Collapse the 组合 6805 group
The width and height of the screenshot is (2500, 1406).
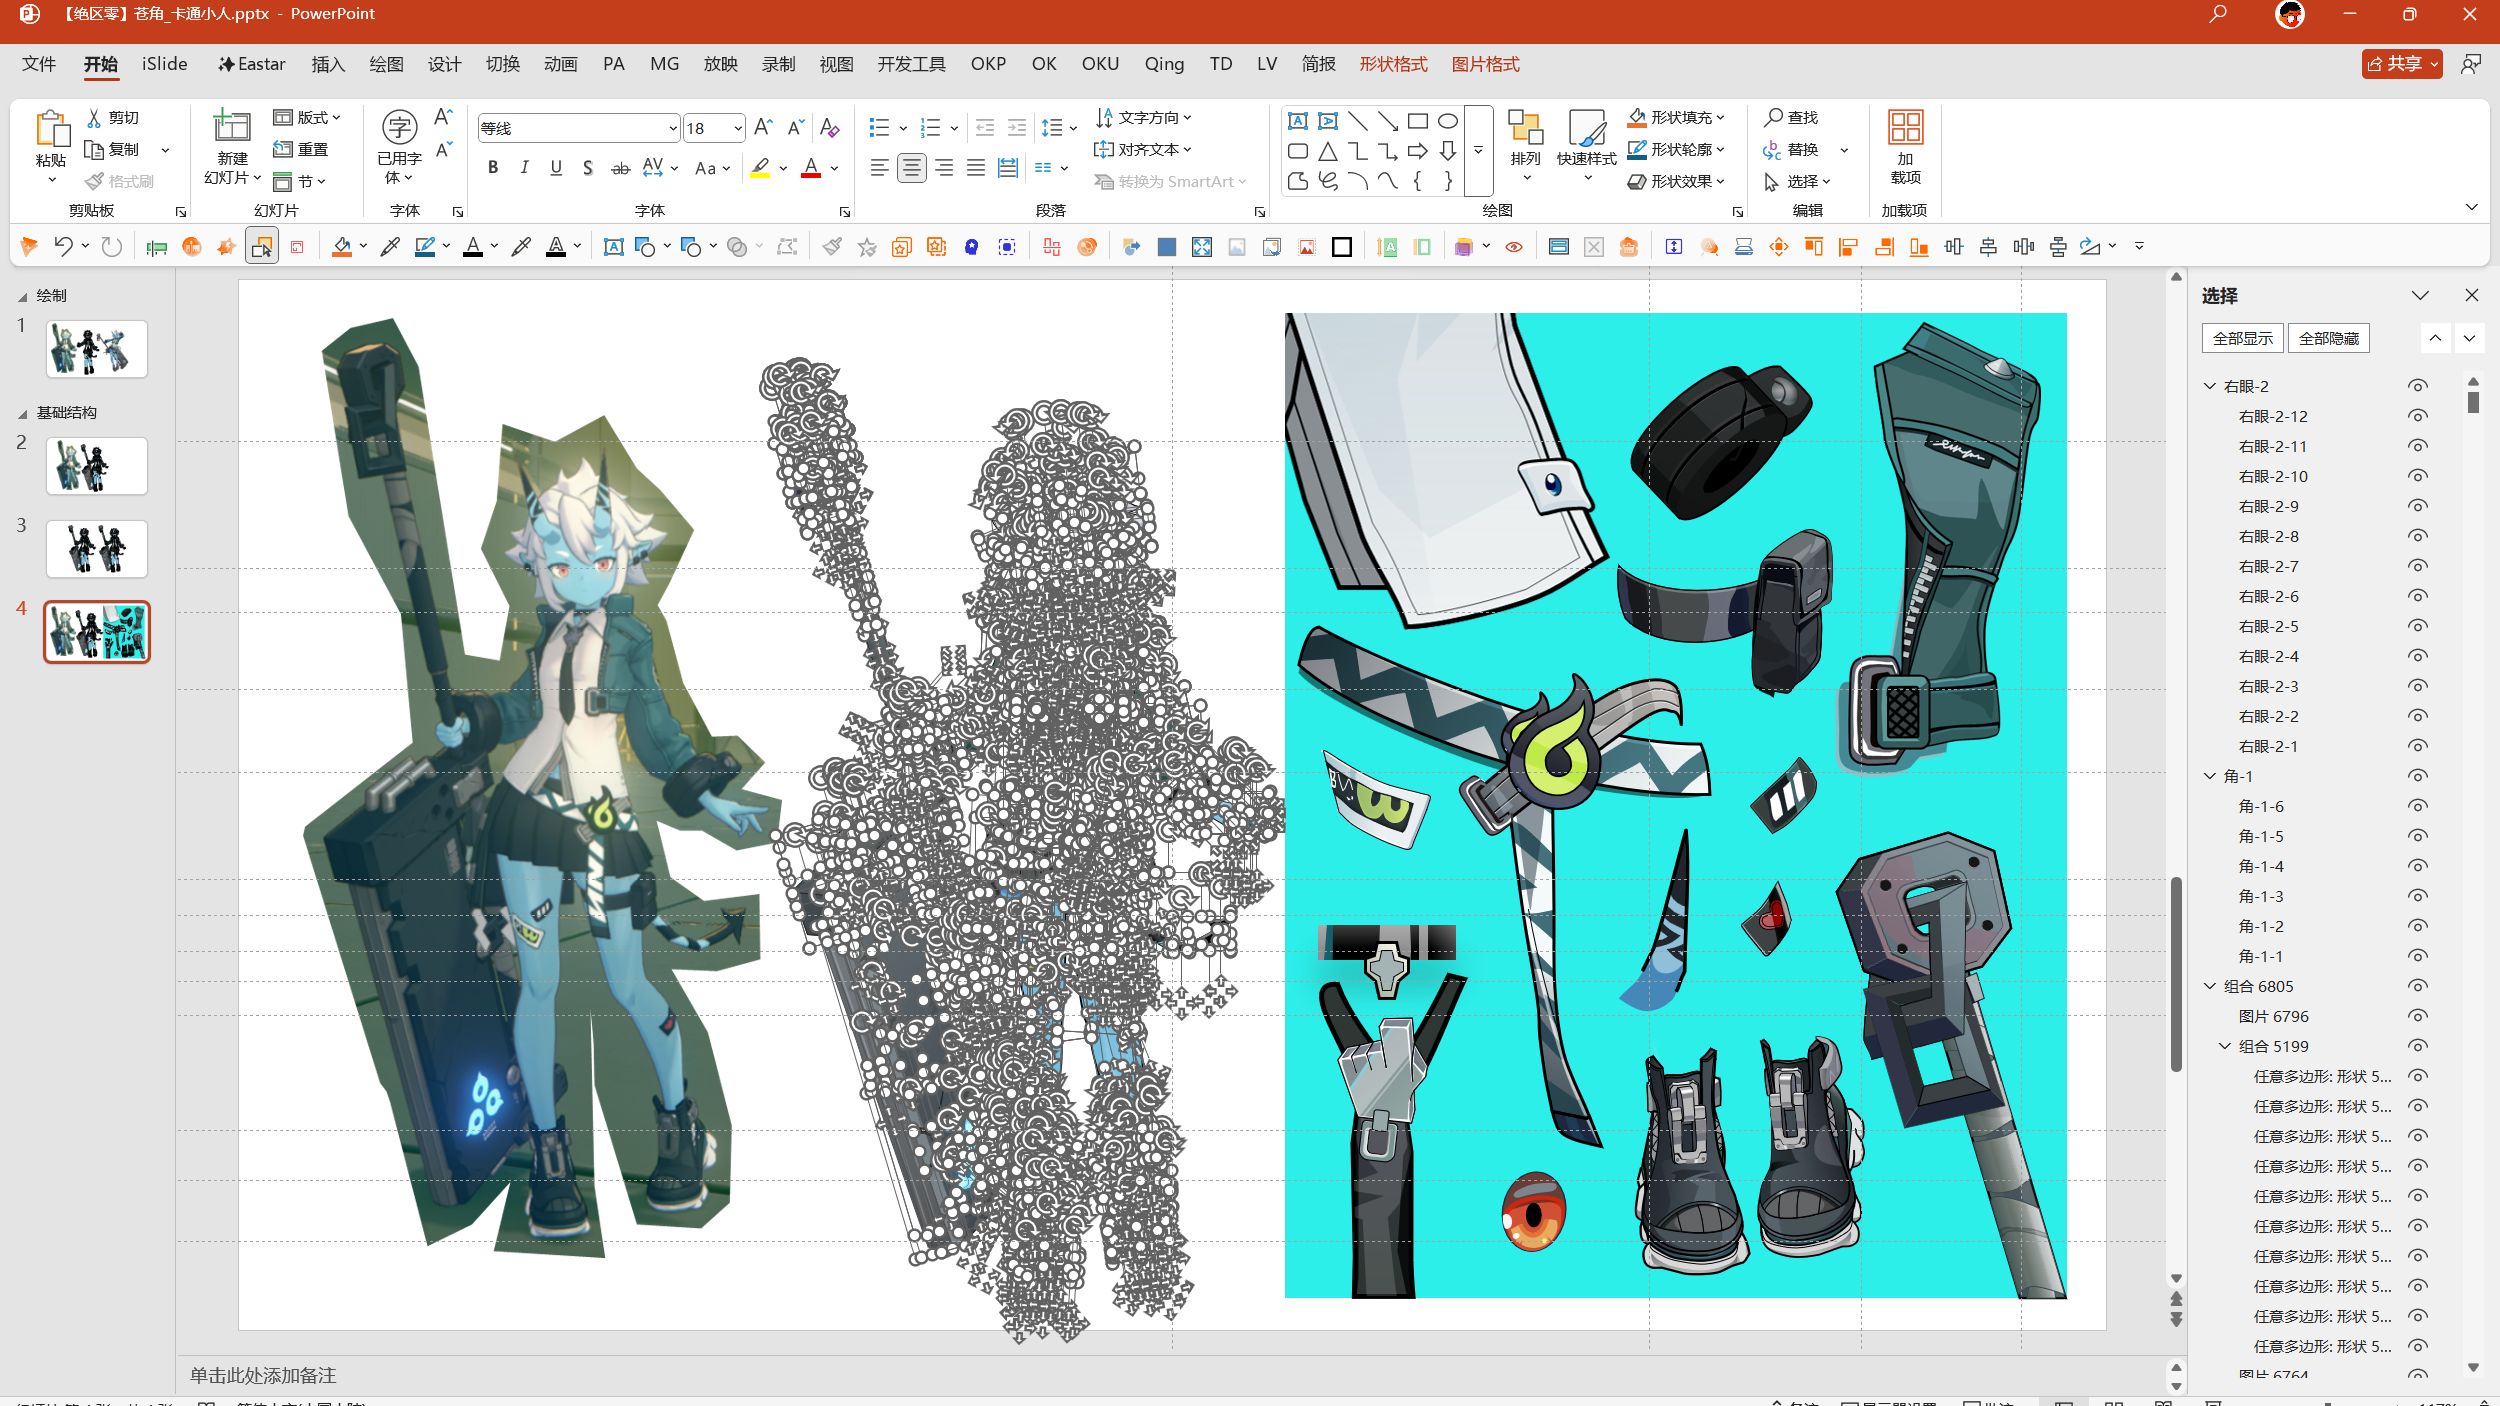click(x=2210, y=986)
